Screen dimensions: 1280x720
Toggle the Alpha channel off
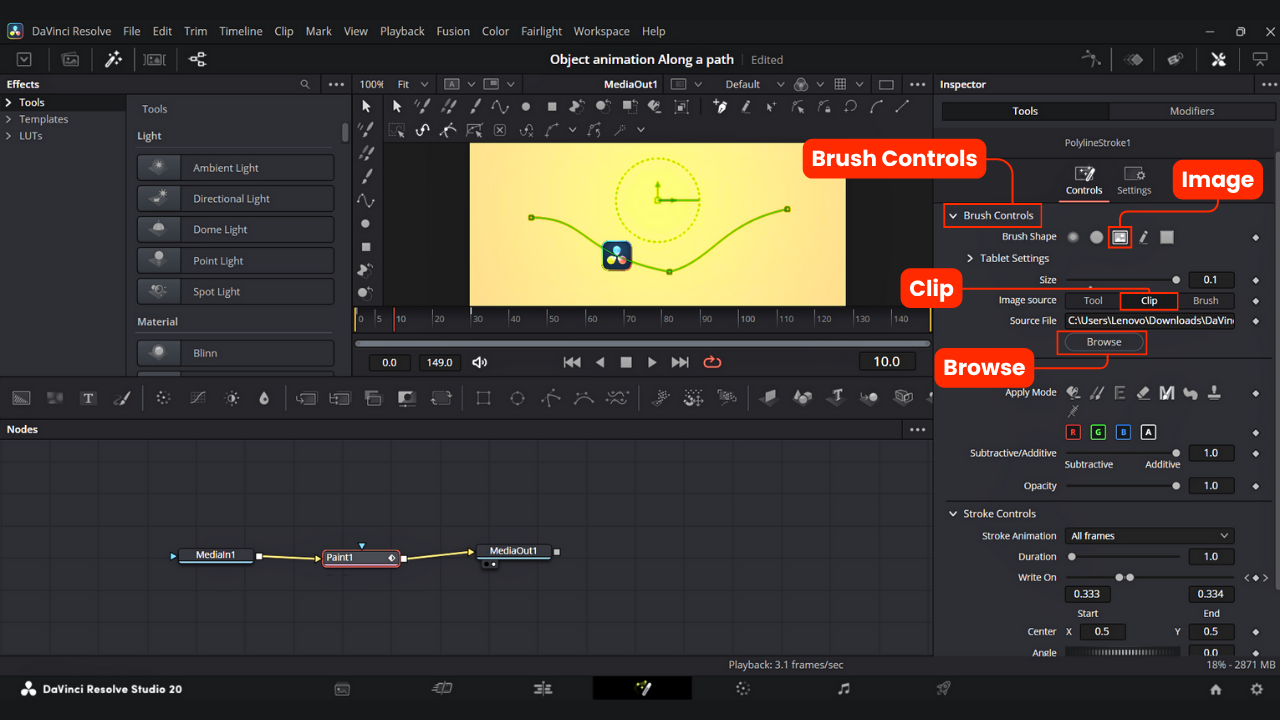pos(1148,432)
